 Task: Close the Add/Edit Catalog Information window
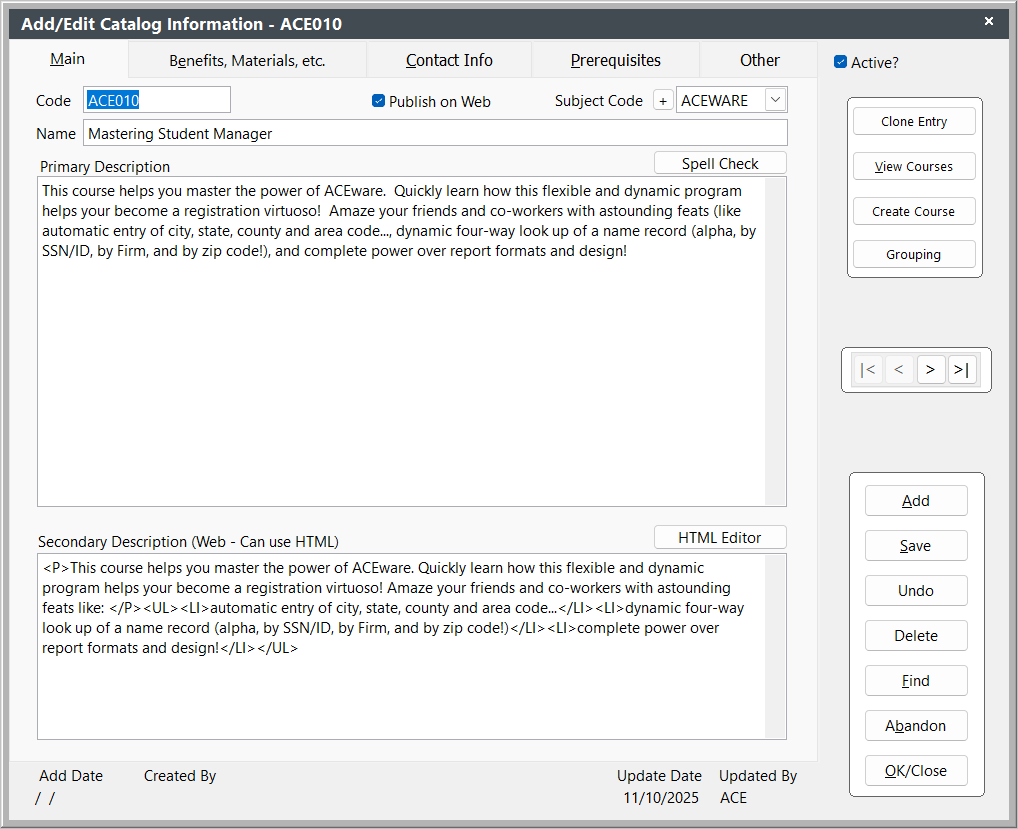tap(989, 21)
